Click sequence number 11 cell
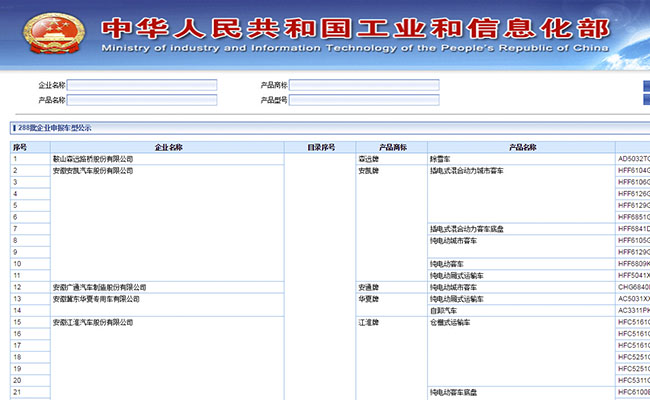The height and width of the screenshot is (400, 650). click(30, 276)
